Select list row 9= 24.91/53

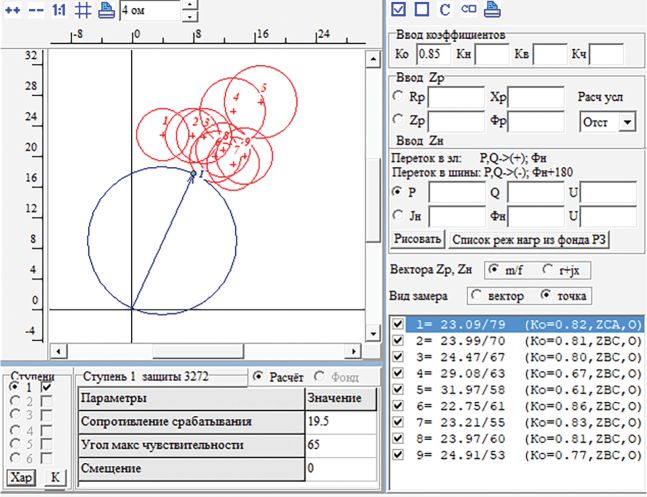click(x=524, y=455)
